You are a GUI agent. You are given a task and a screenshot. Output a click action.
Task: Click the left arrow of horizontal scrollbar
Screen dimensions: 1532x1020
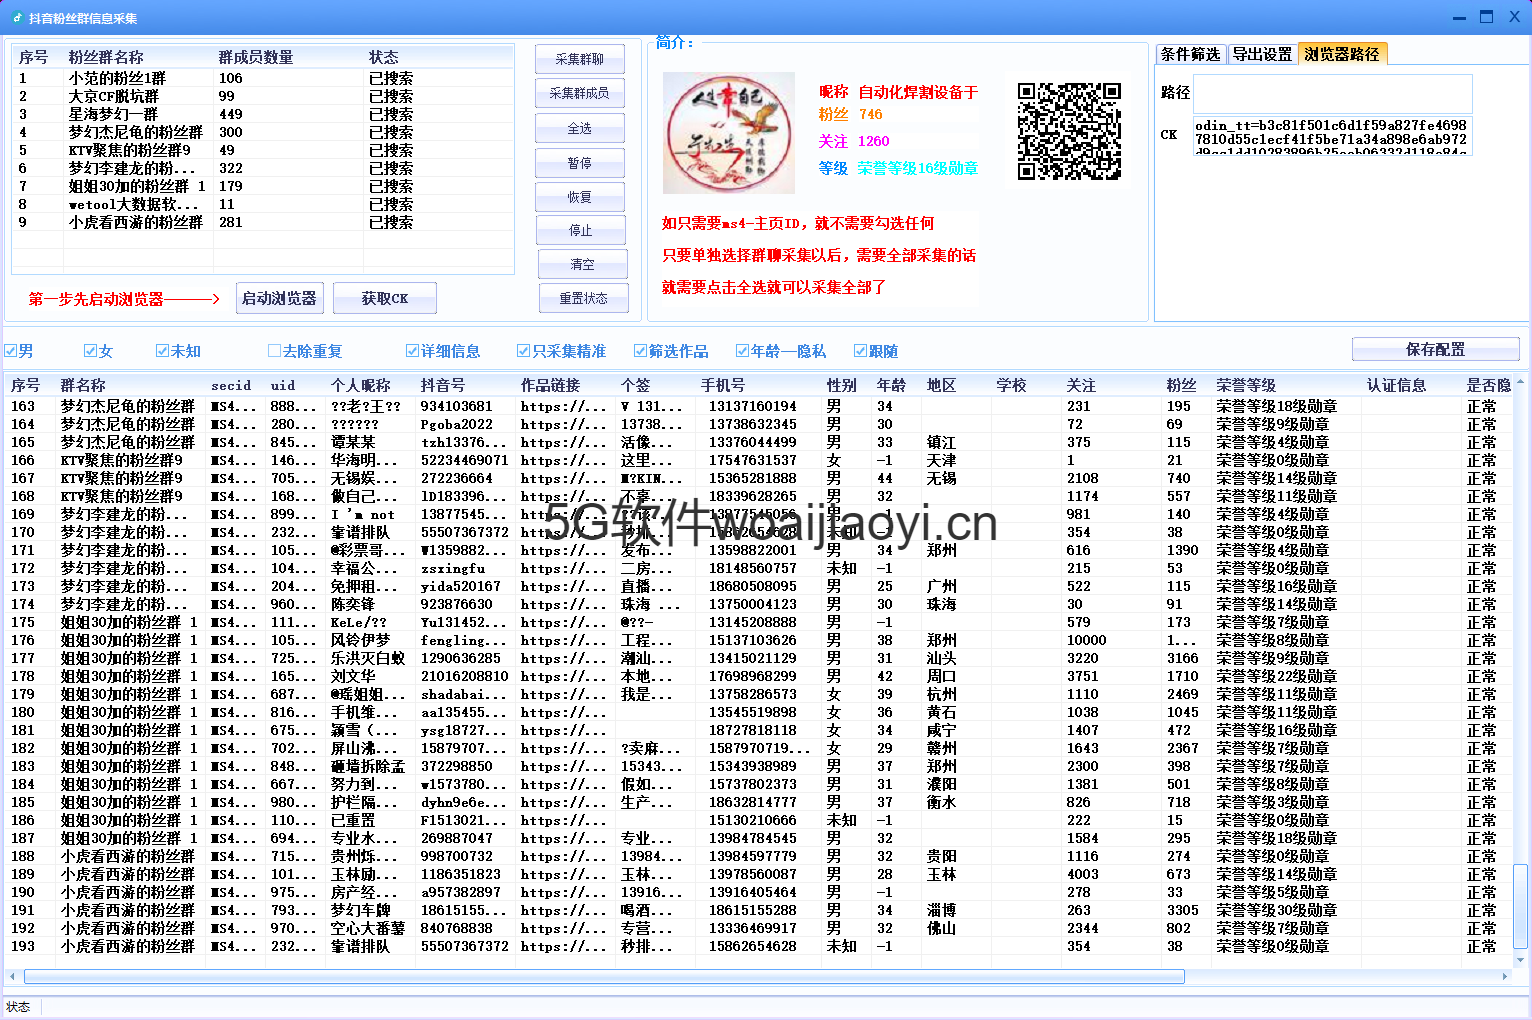(x=12, y=976)
